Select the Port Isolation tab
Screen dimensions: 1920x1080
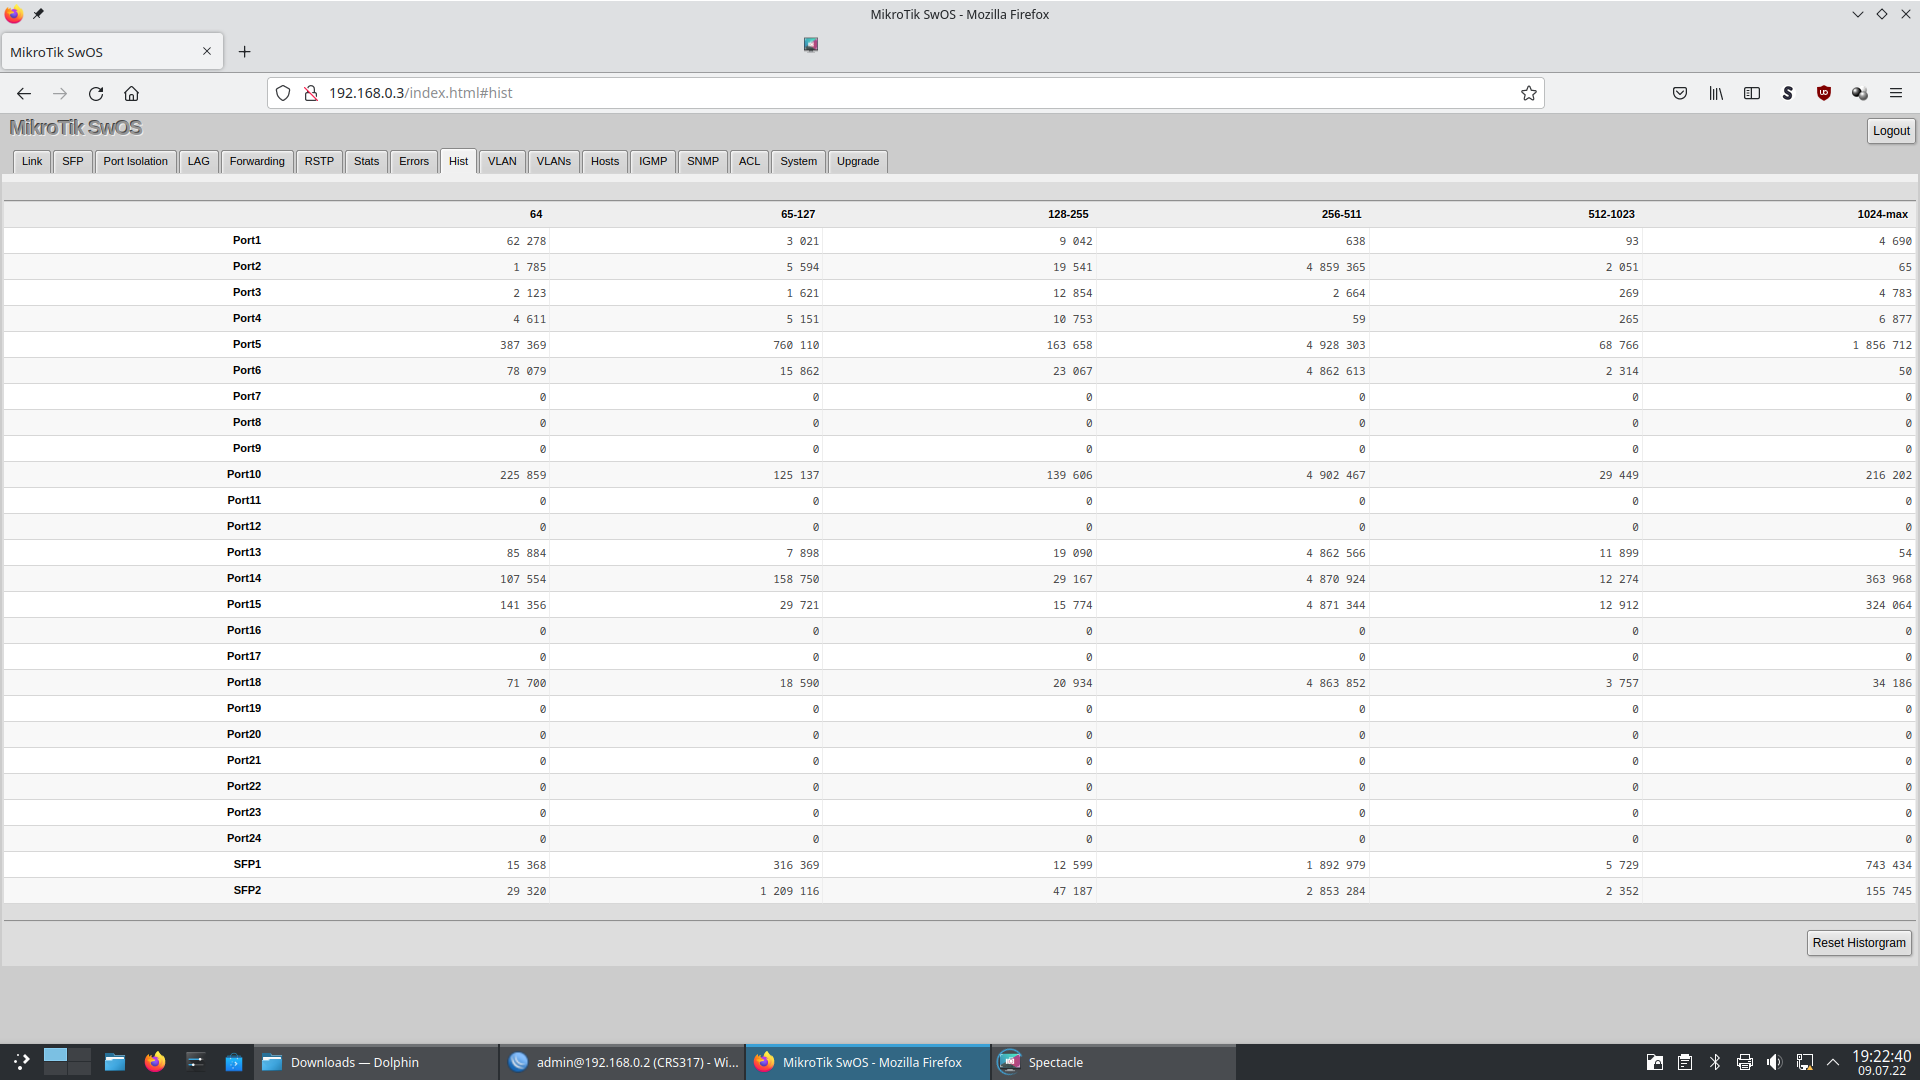pos(135,161)
